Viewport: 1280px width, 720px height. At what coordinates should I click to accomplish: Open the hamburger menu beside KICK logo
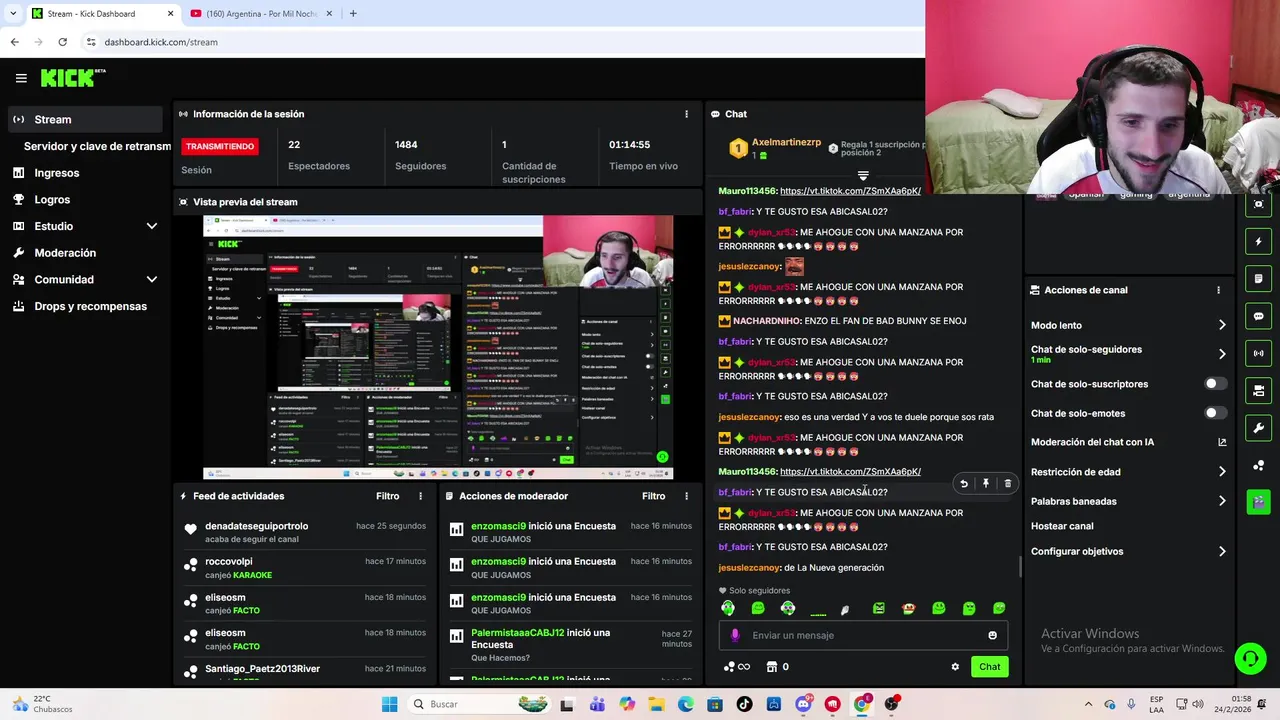(x=21, y=78)
